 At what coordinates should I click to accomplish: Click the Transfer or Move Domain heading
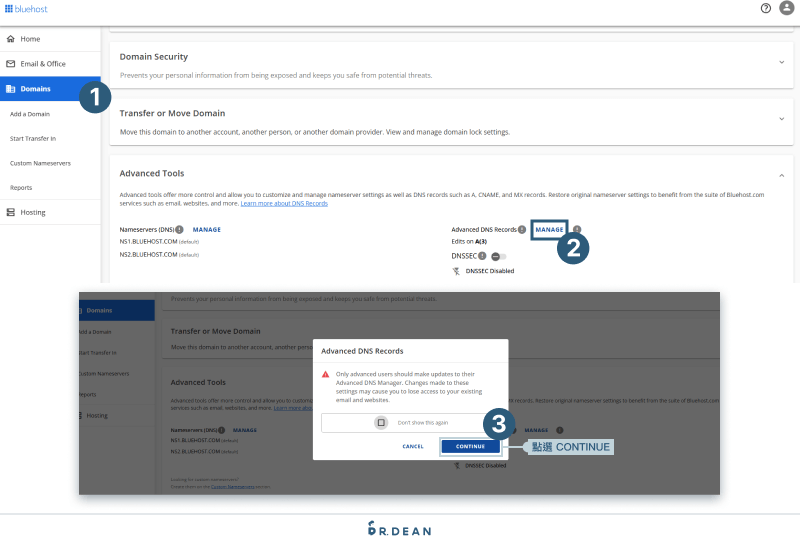click(x=172, y=113)
